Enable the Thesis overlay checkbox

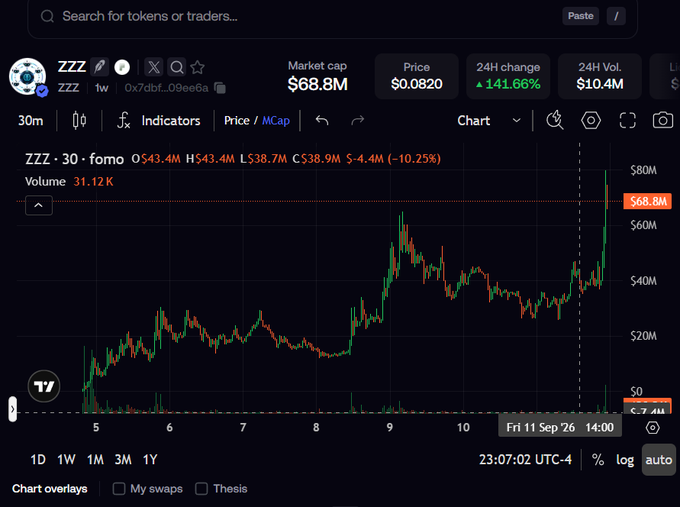(201, 489)
